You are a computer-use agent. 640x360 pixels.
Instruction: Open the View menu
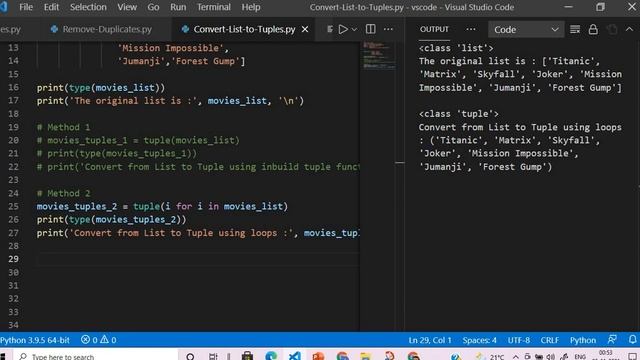tap(127, 7)
